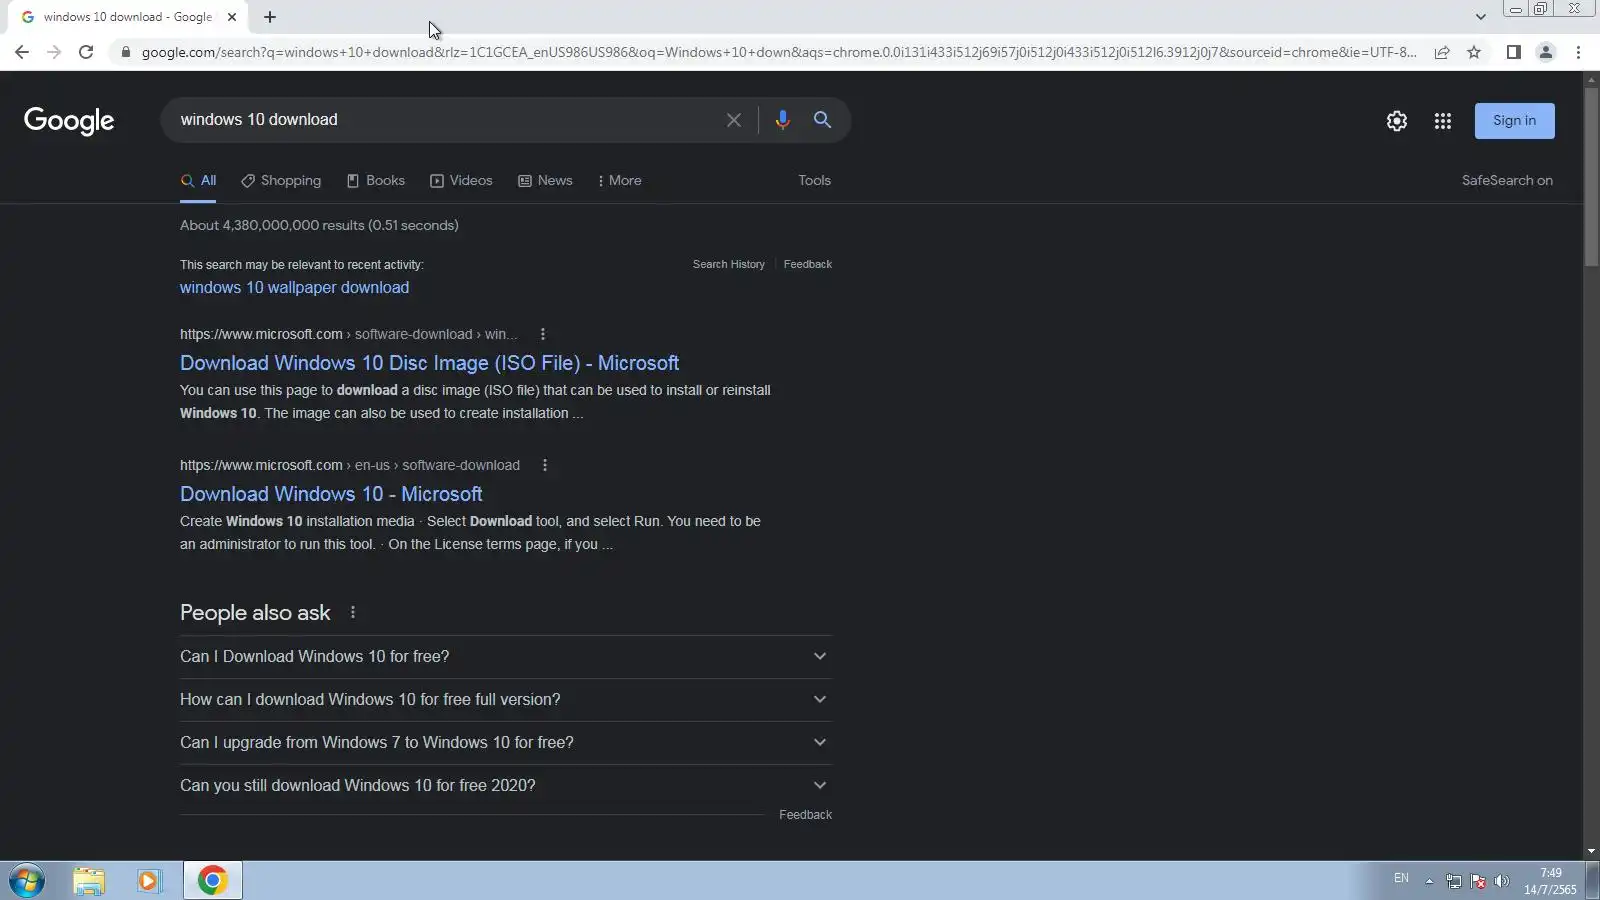
Task: Click the Sign in button
Action: click(1514, 121)
